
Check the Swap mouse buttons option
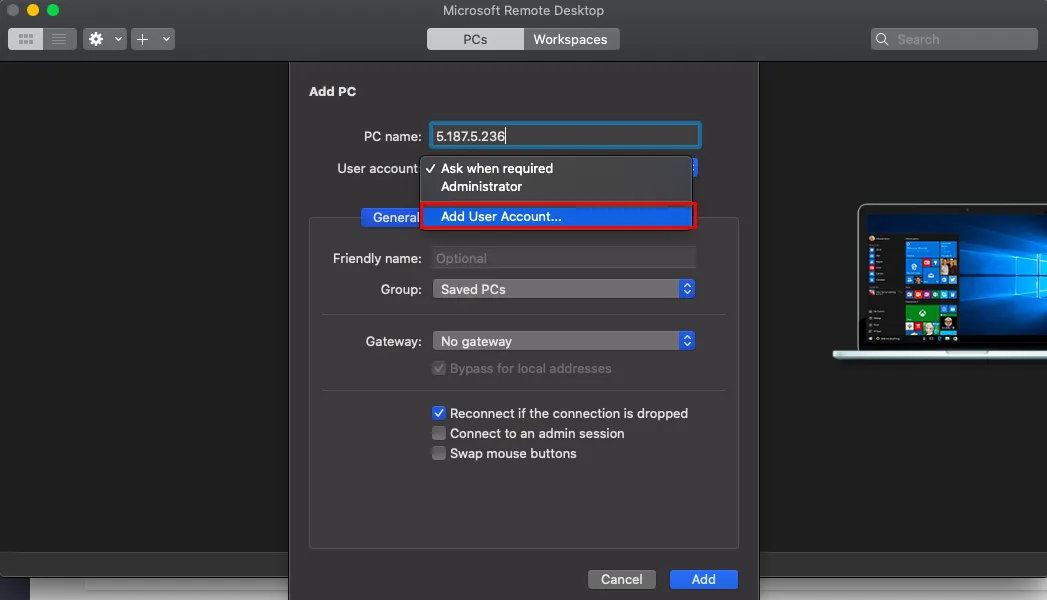439,453
